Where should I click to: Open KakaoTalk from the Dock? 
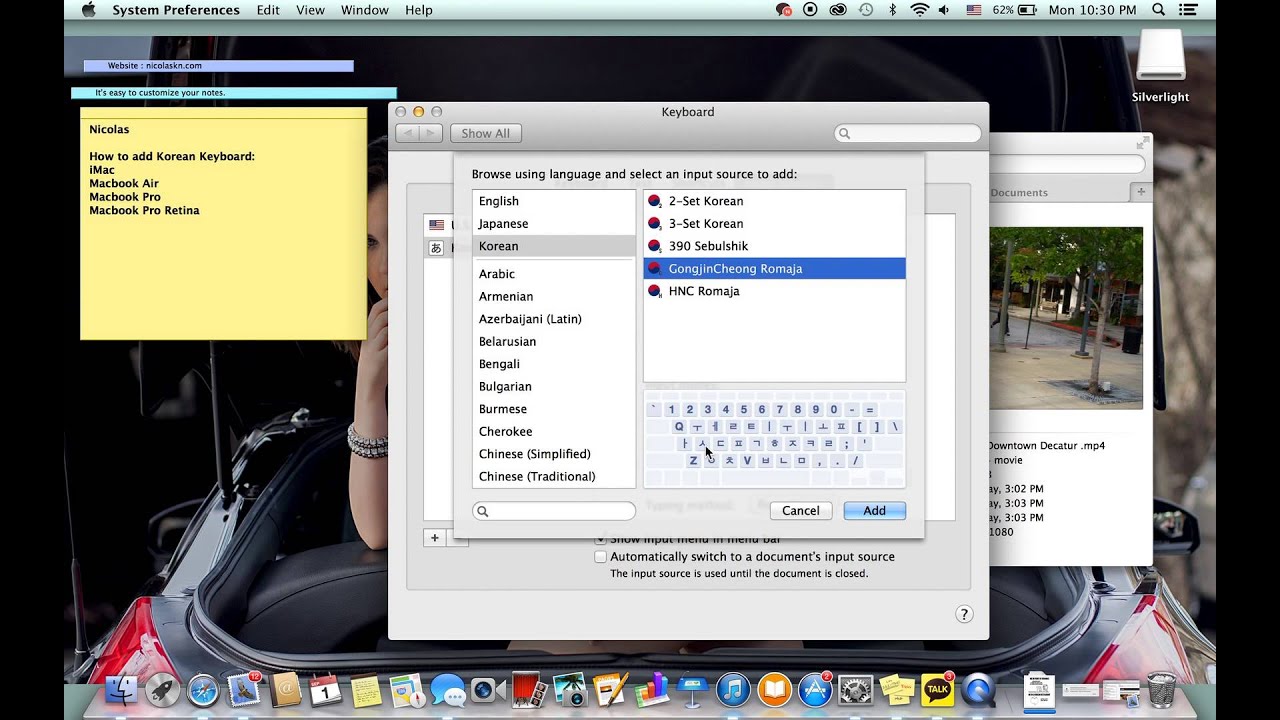[938, 689]
